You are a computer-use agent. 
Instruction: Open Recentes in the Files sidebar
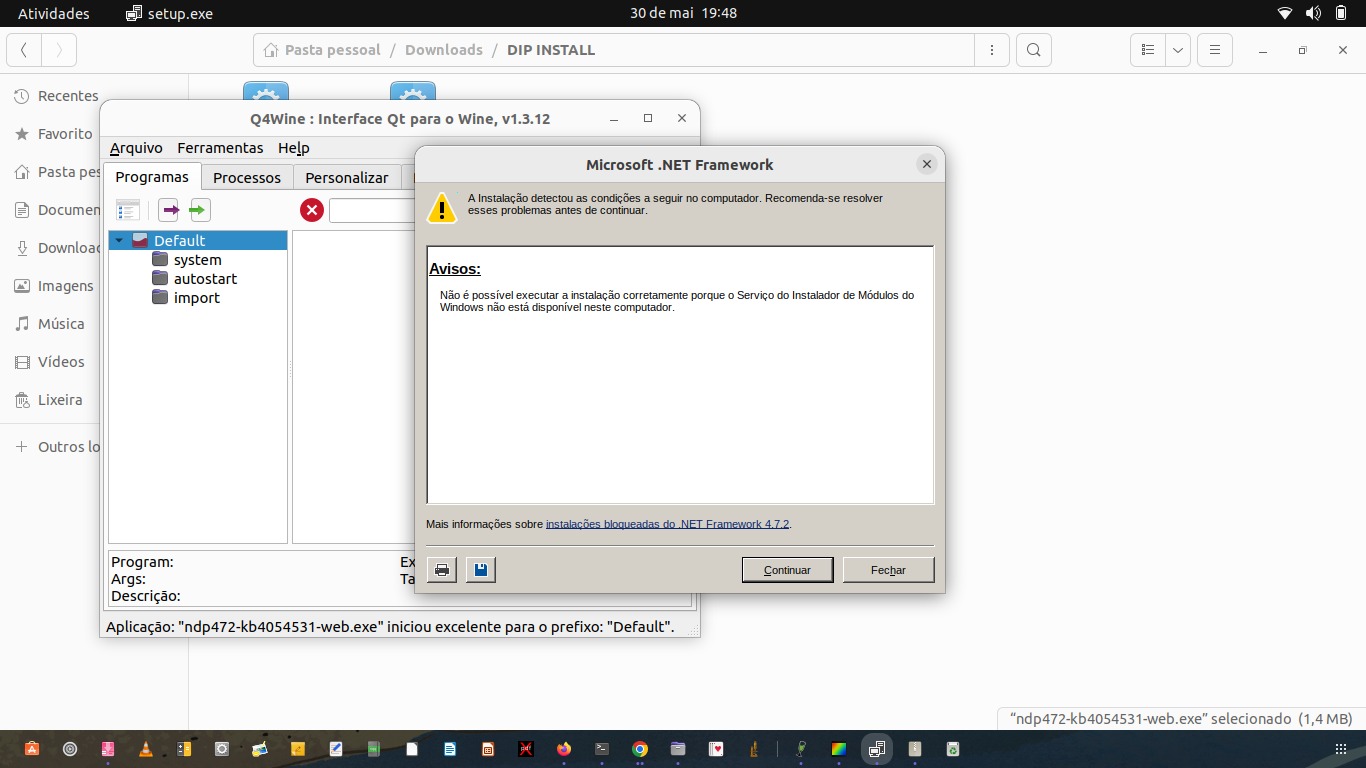pos(56,96)
